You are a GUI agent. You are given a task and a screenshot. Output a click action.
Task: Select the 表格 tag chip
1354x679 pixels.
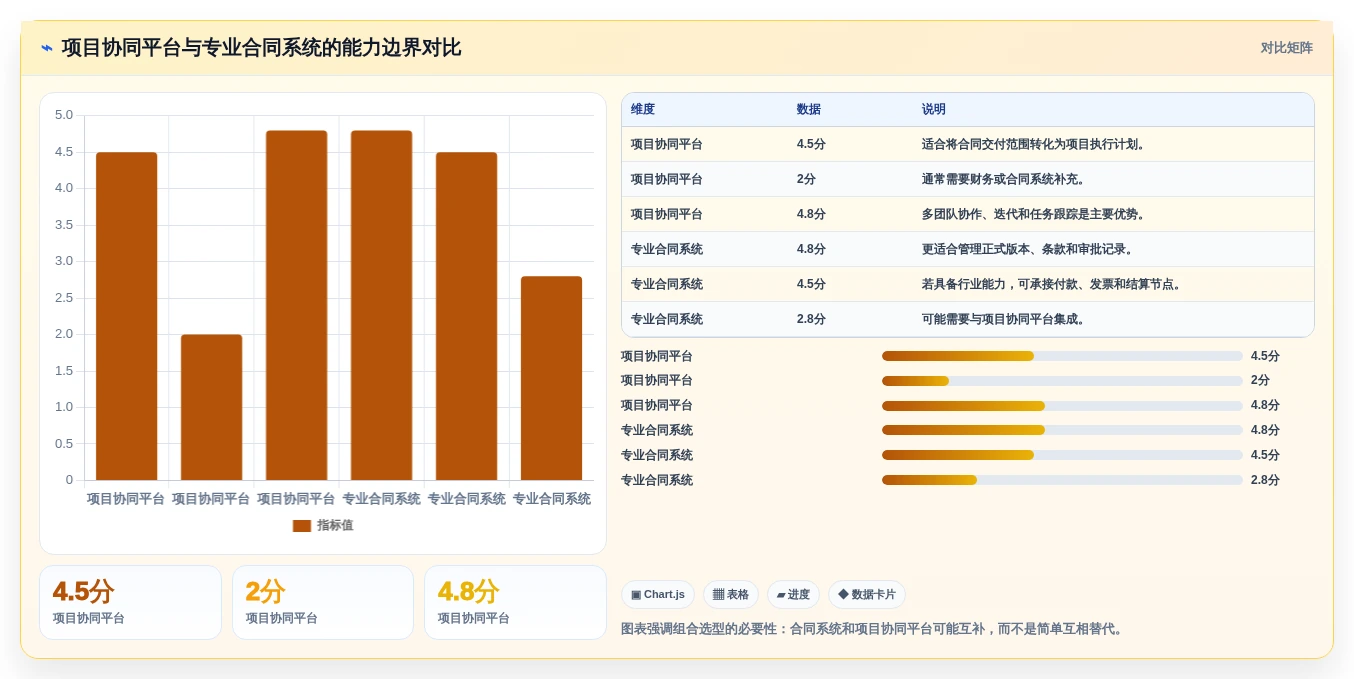pyautogui.click(x=731, y=595)
